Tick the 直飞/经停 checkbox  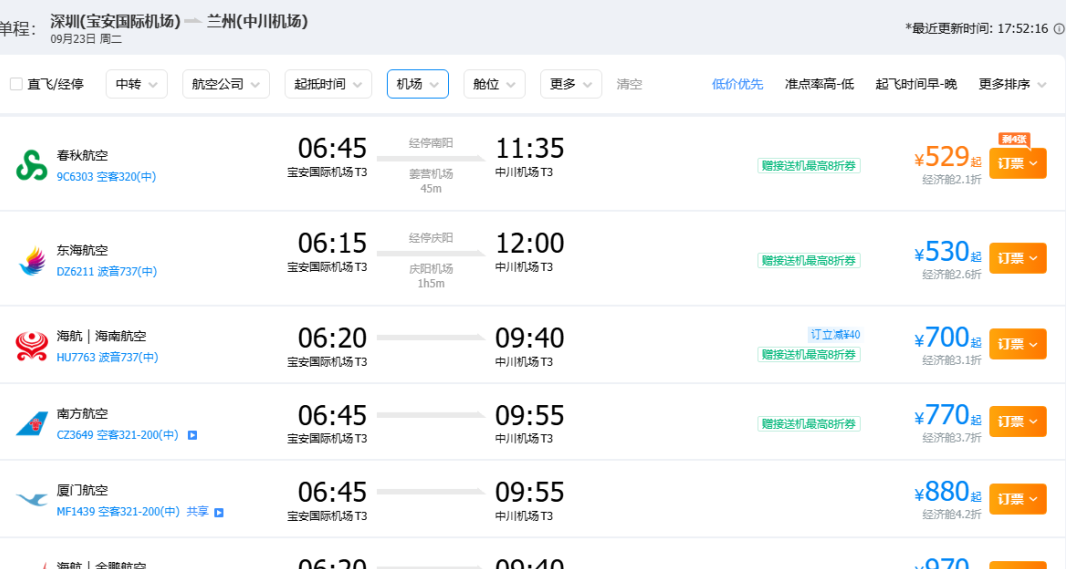pos(16,84)
